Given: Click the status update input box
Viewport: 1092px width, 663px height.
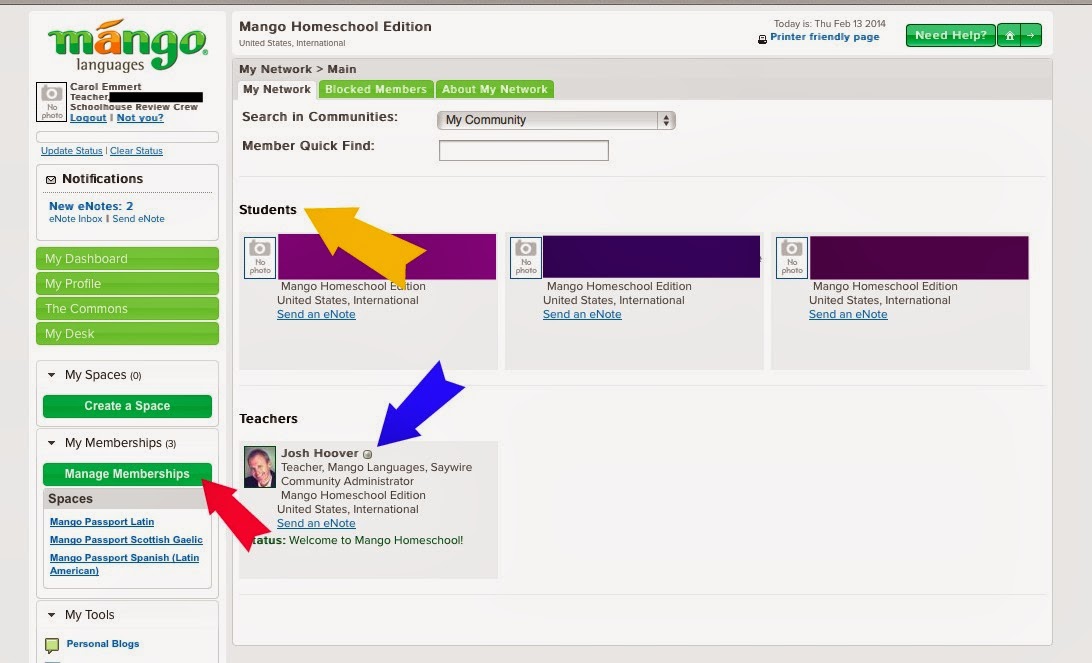Looking at the screenshot, I should 127,137.
